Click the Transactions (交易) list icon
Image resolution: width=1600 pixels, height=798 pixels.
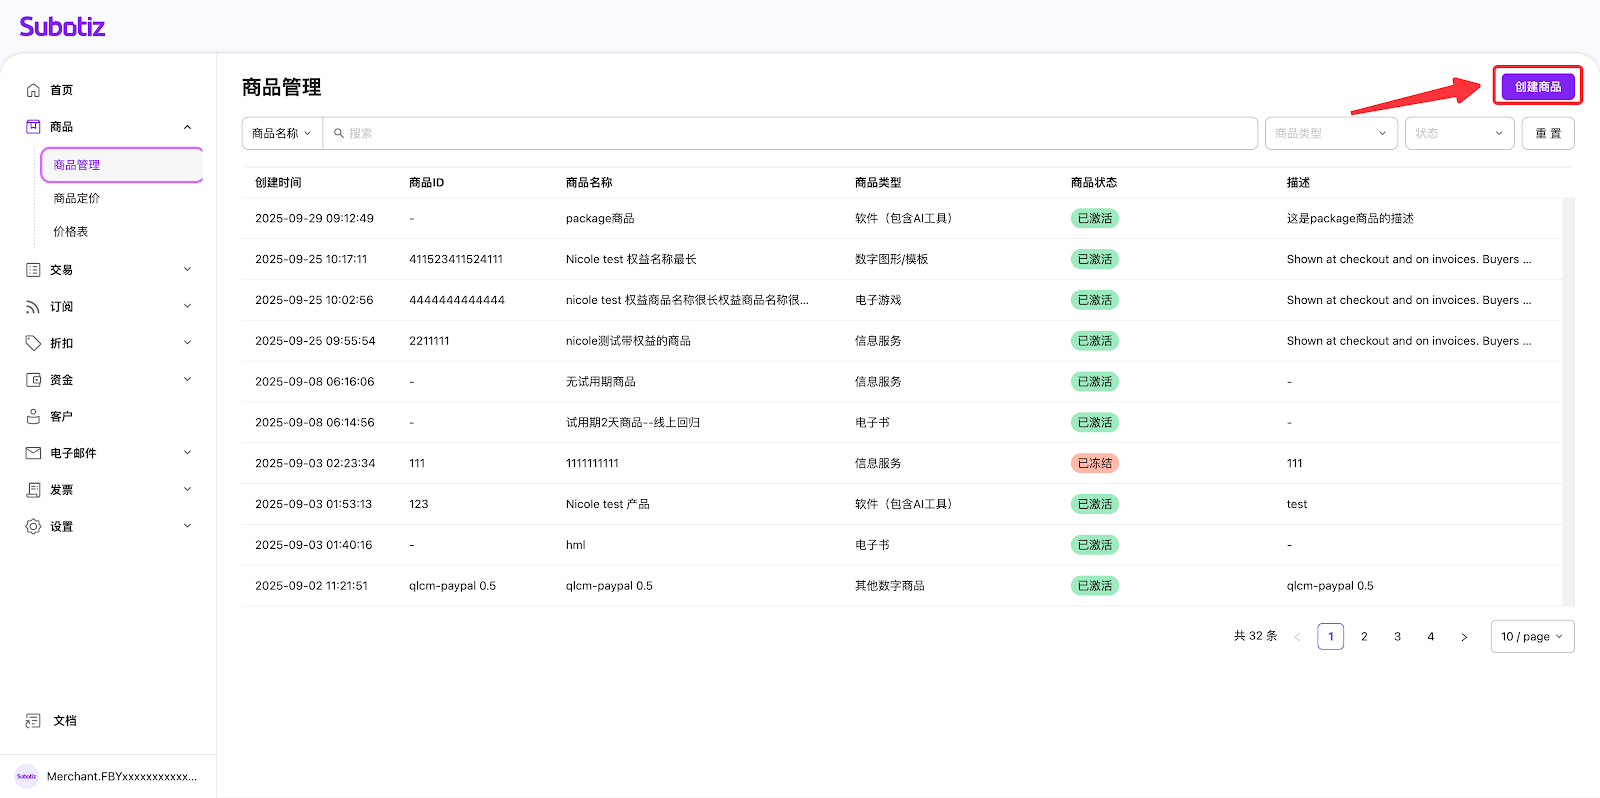click(x=33, y=270)
